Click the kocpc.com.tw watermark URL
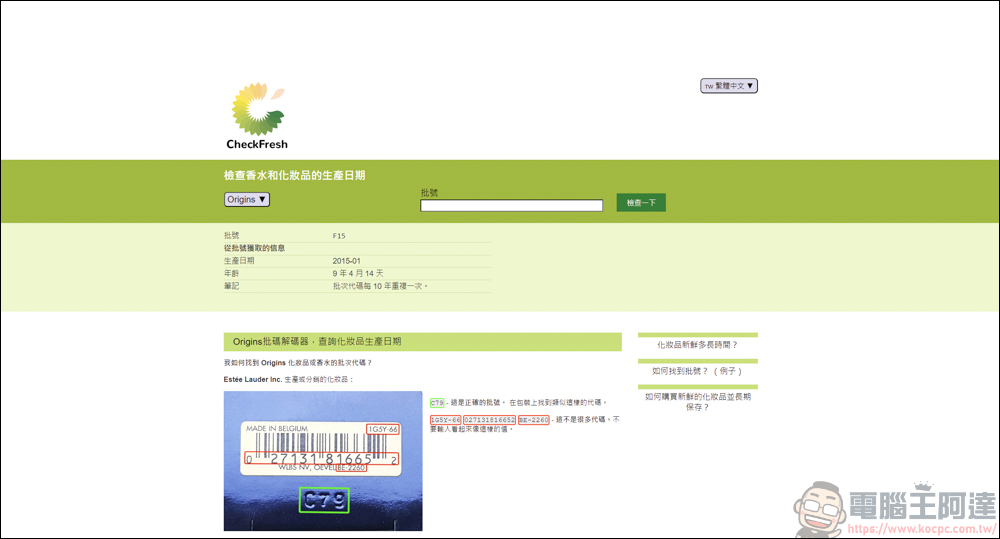 click(x=922, y=529)
